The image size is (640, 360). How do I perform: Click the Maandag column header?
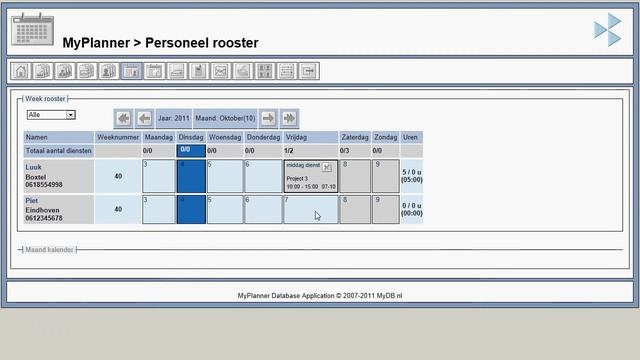coord(159,137)
